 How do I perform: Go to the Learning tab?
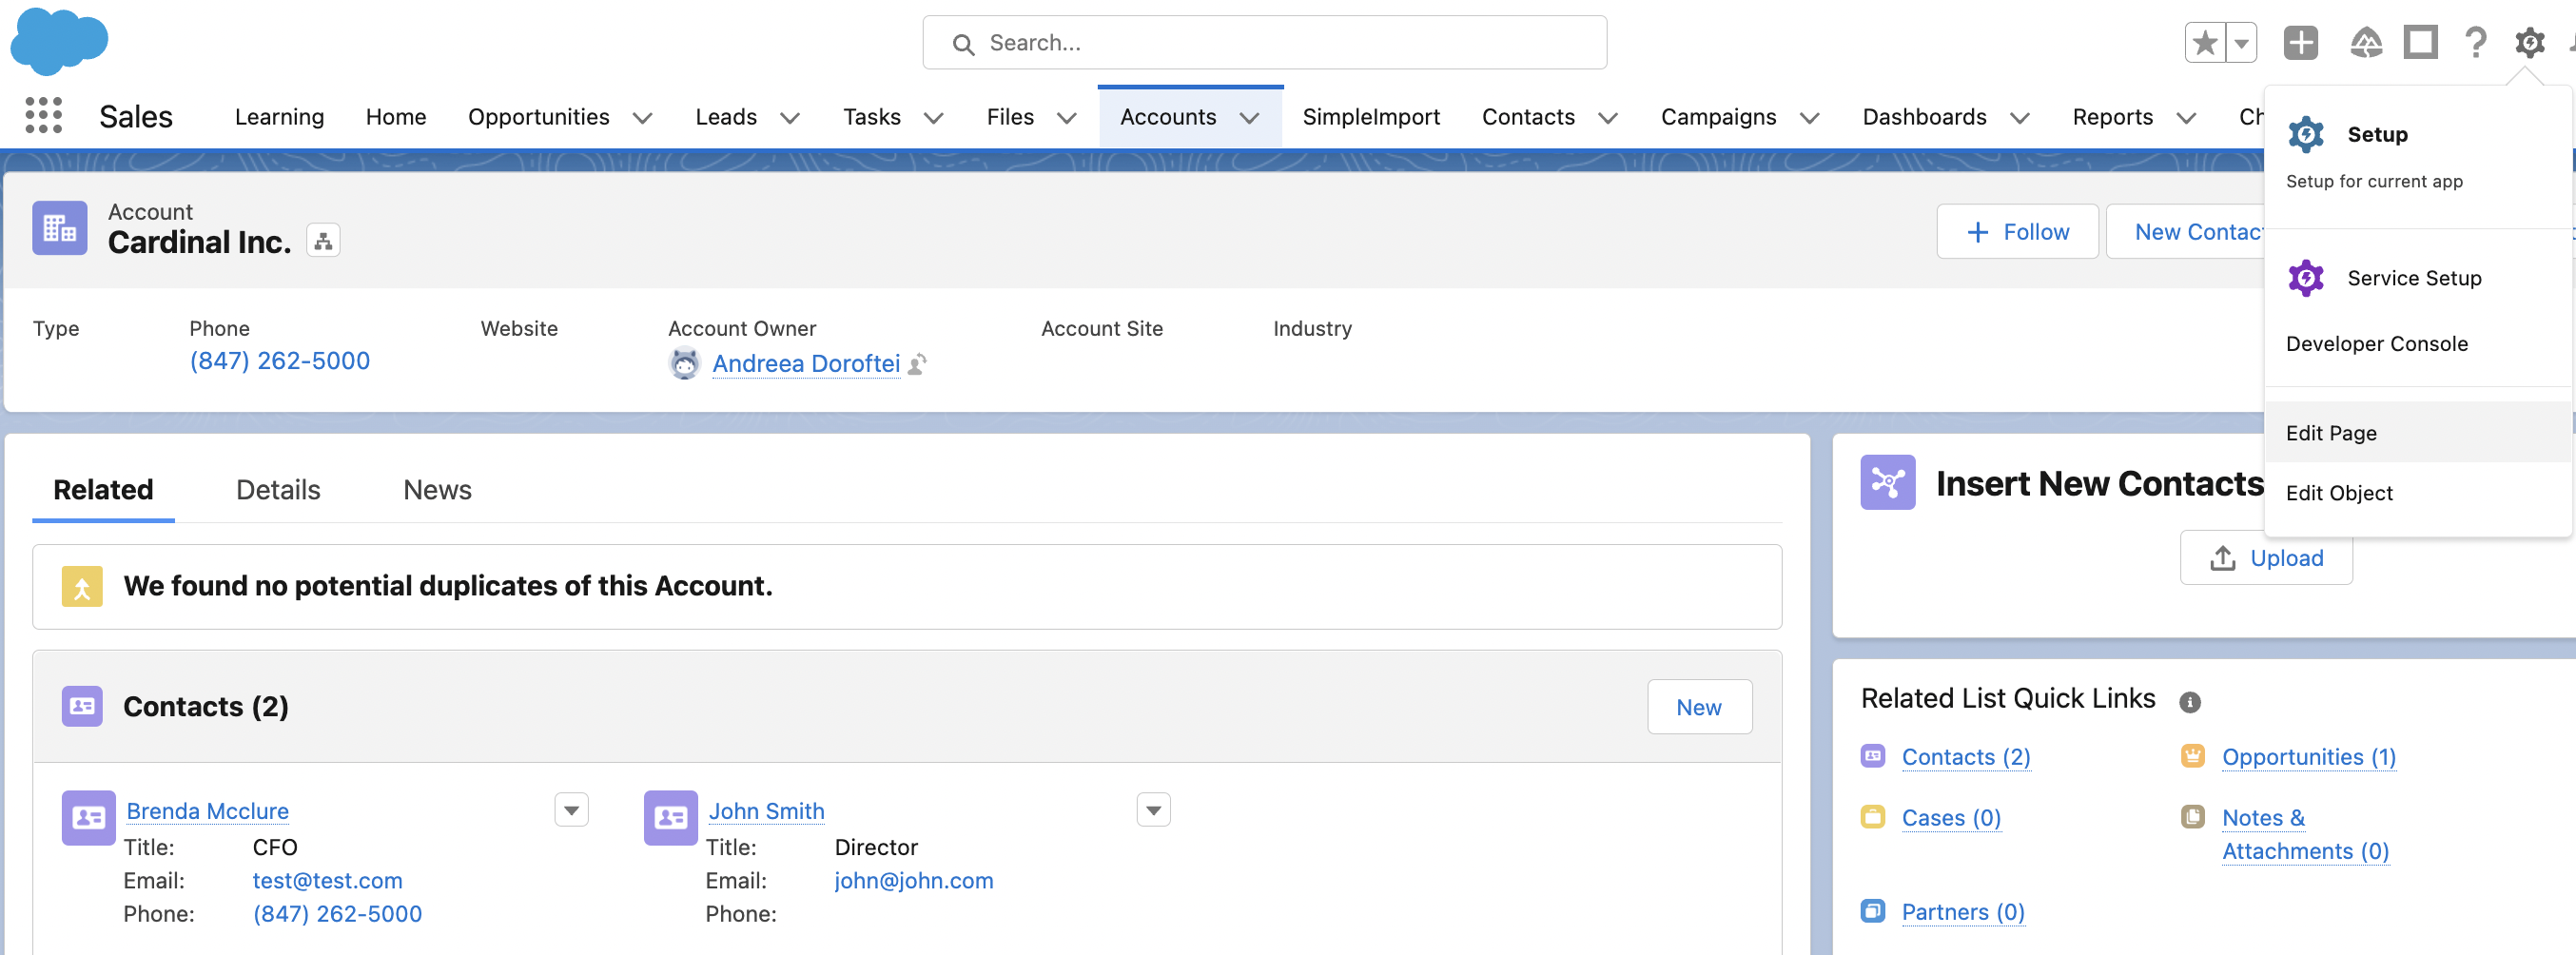[280, 117]
